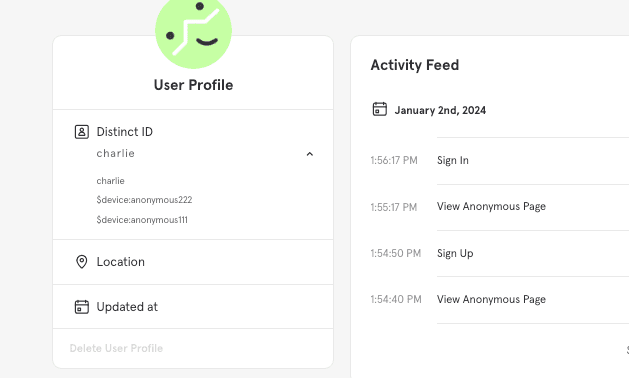Open the Sign In event
The height and width of the screenshot is (378, 629).
point(453,161)
